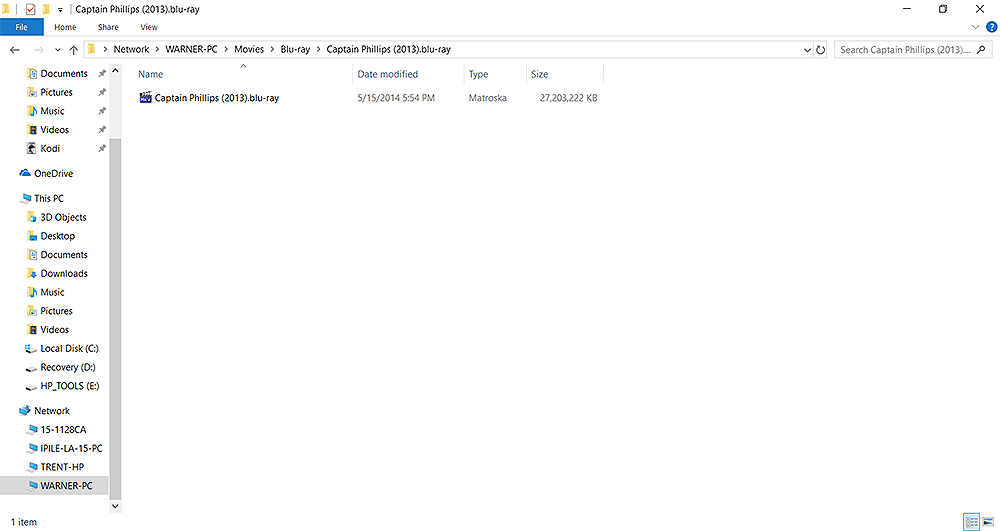The width and height of the screenshot is (1000, 531).
Task: Select OneDrive in navigation pane
Action: click(53, 173)
